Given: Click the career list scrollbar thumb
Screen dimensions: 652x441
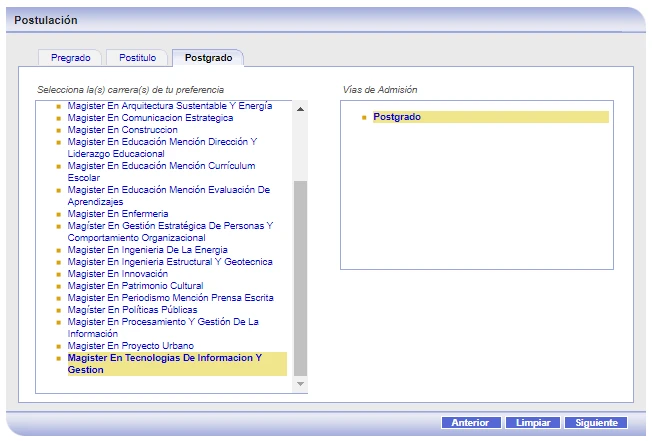Looking at the screenshot, I should [x=300, y=275].
